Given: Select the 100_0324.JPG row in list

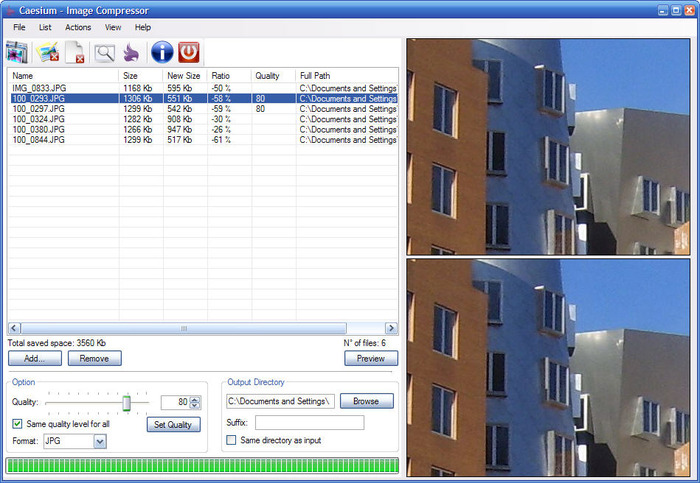Looking at the screenshot, I should tap(203, 119).
